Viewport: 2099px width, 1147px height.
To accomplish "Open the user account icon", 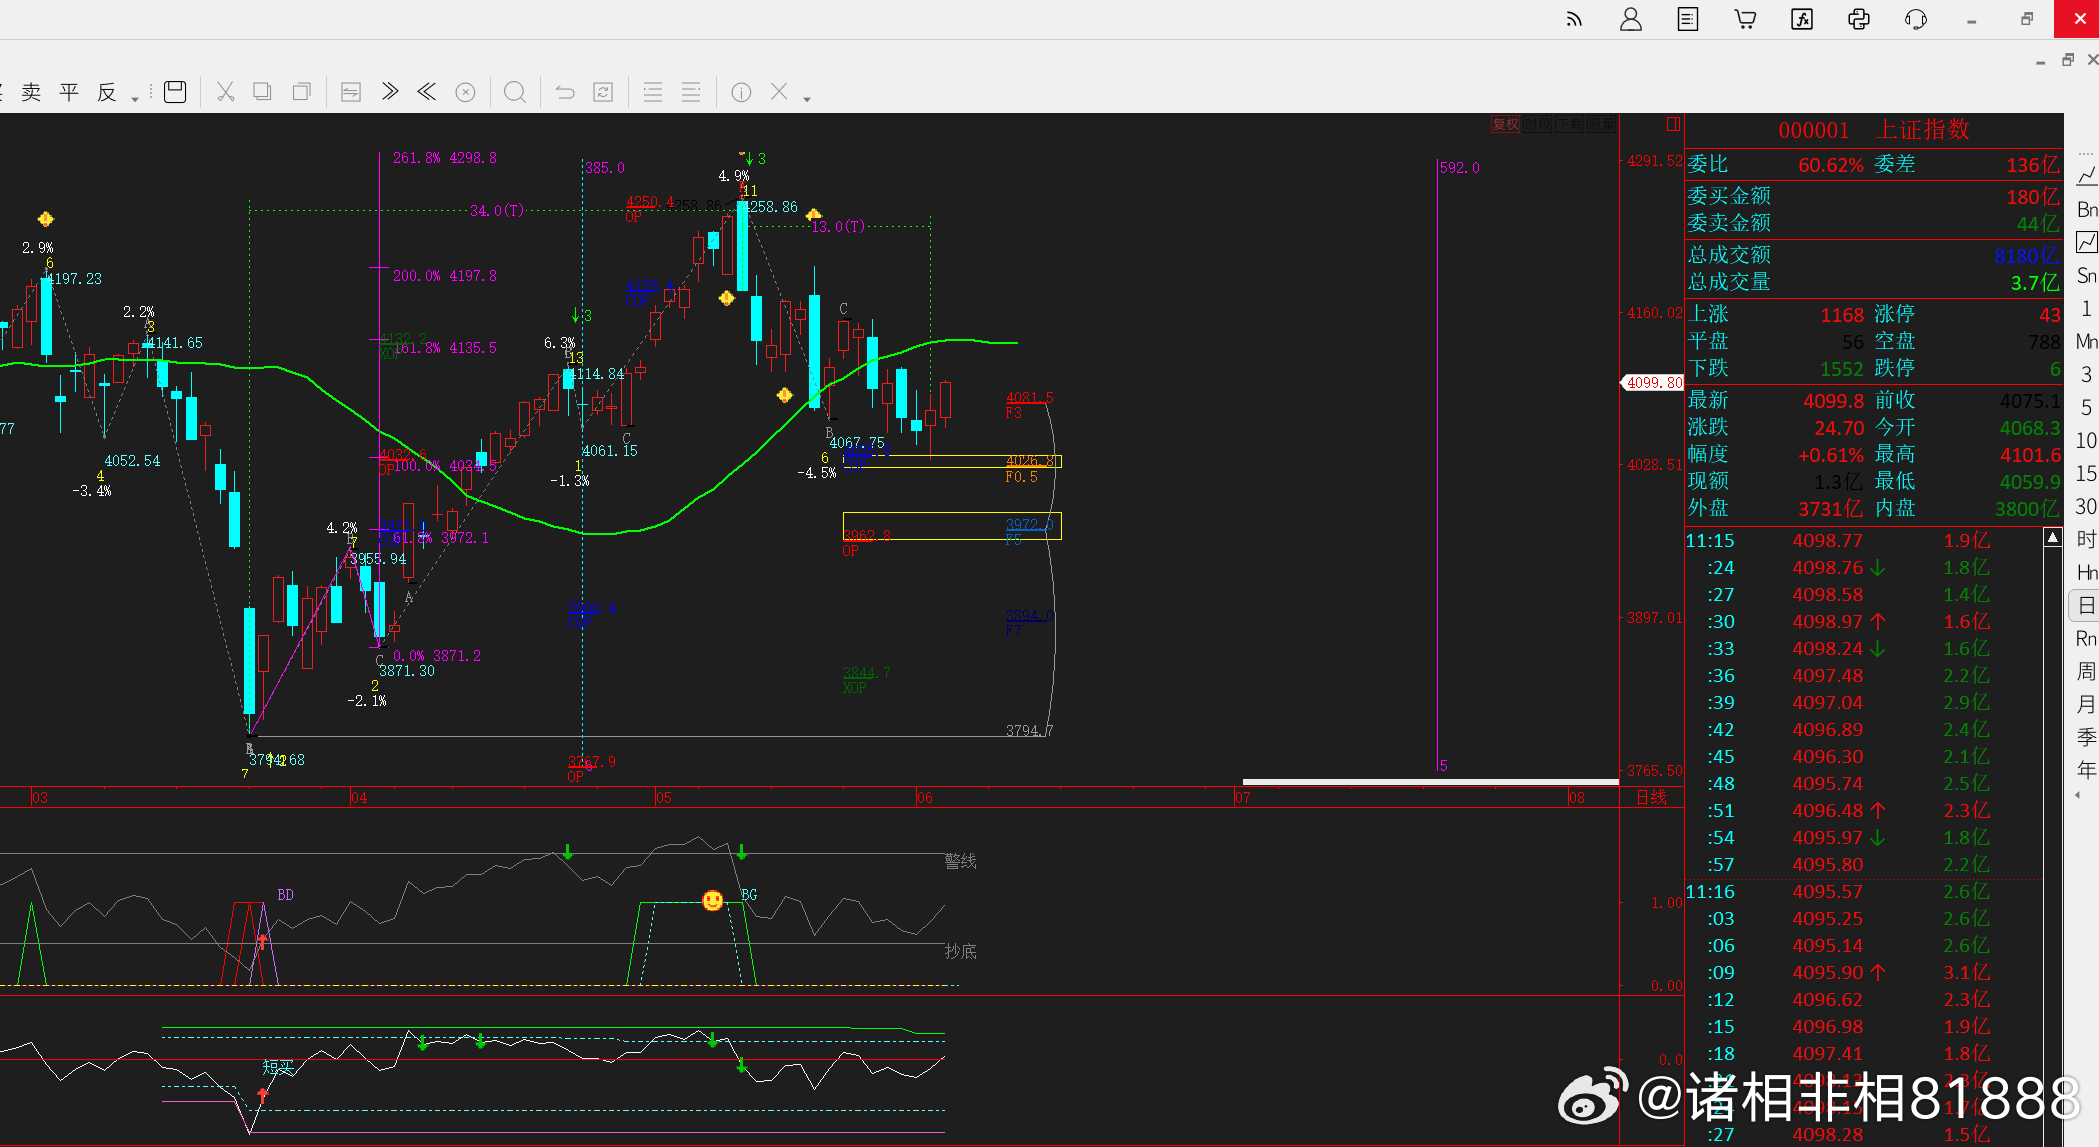I will pos(1631,19).
